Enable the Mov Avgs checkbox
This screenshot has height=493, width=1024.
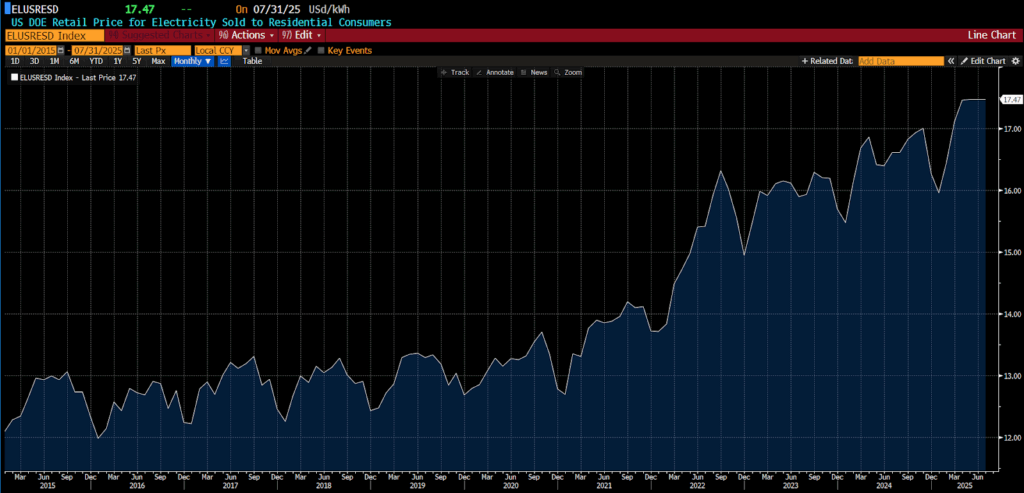pos(258,49)
